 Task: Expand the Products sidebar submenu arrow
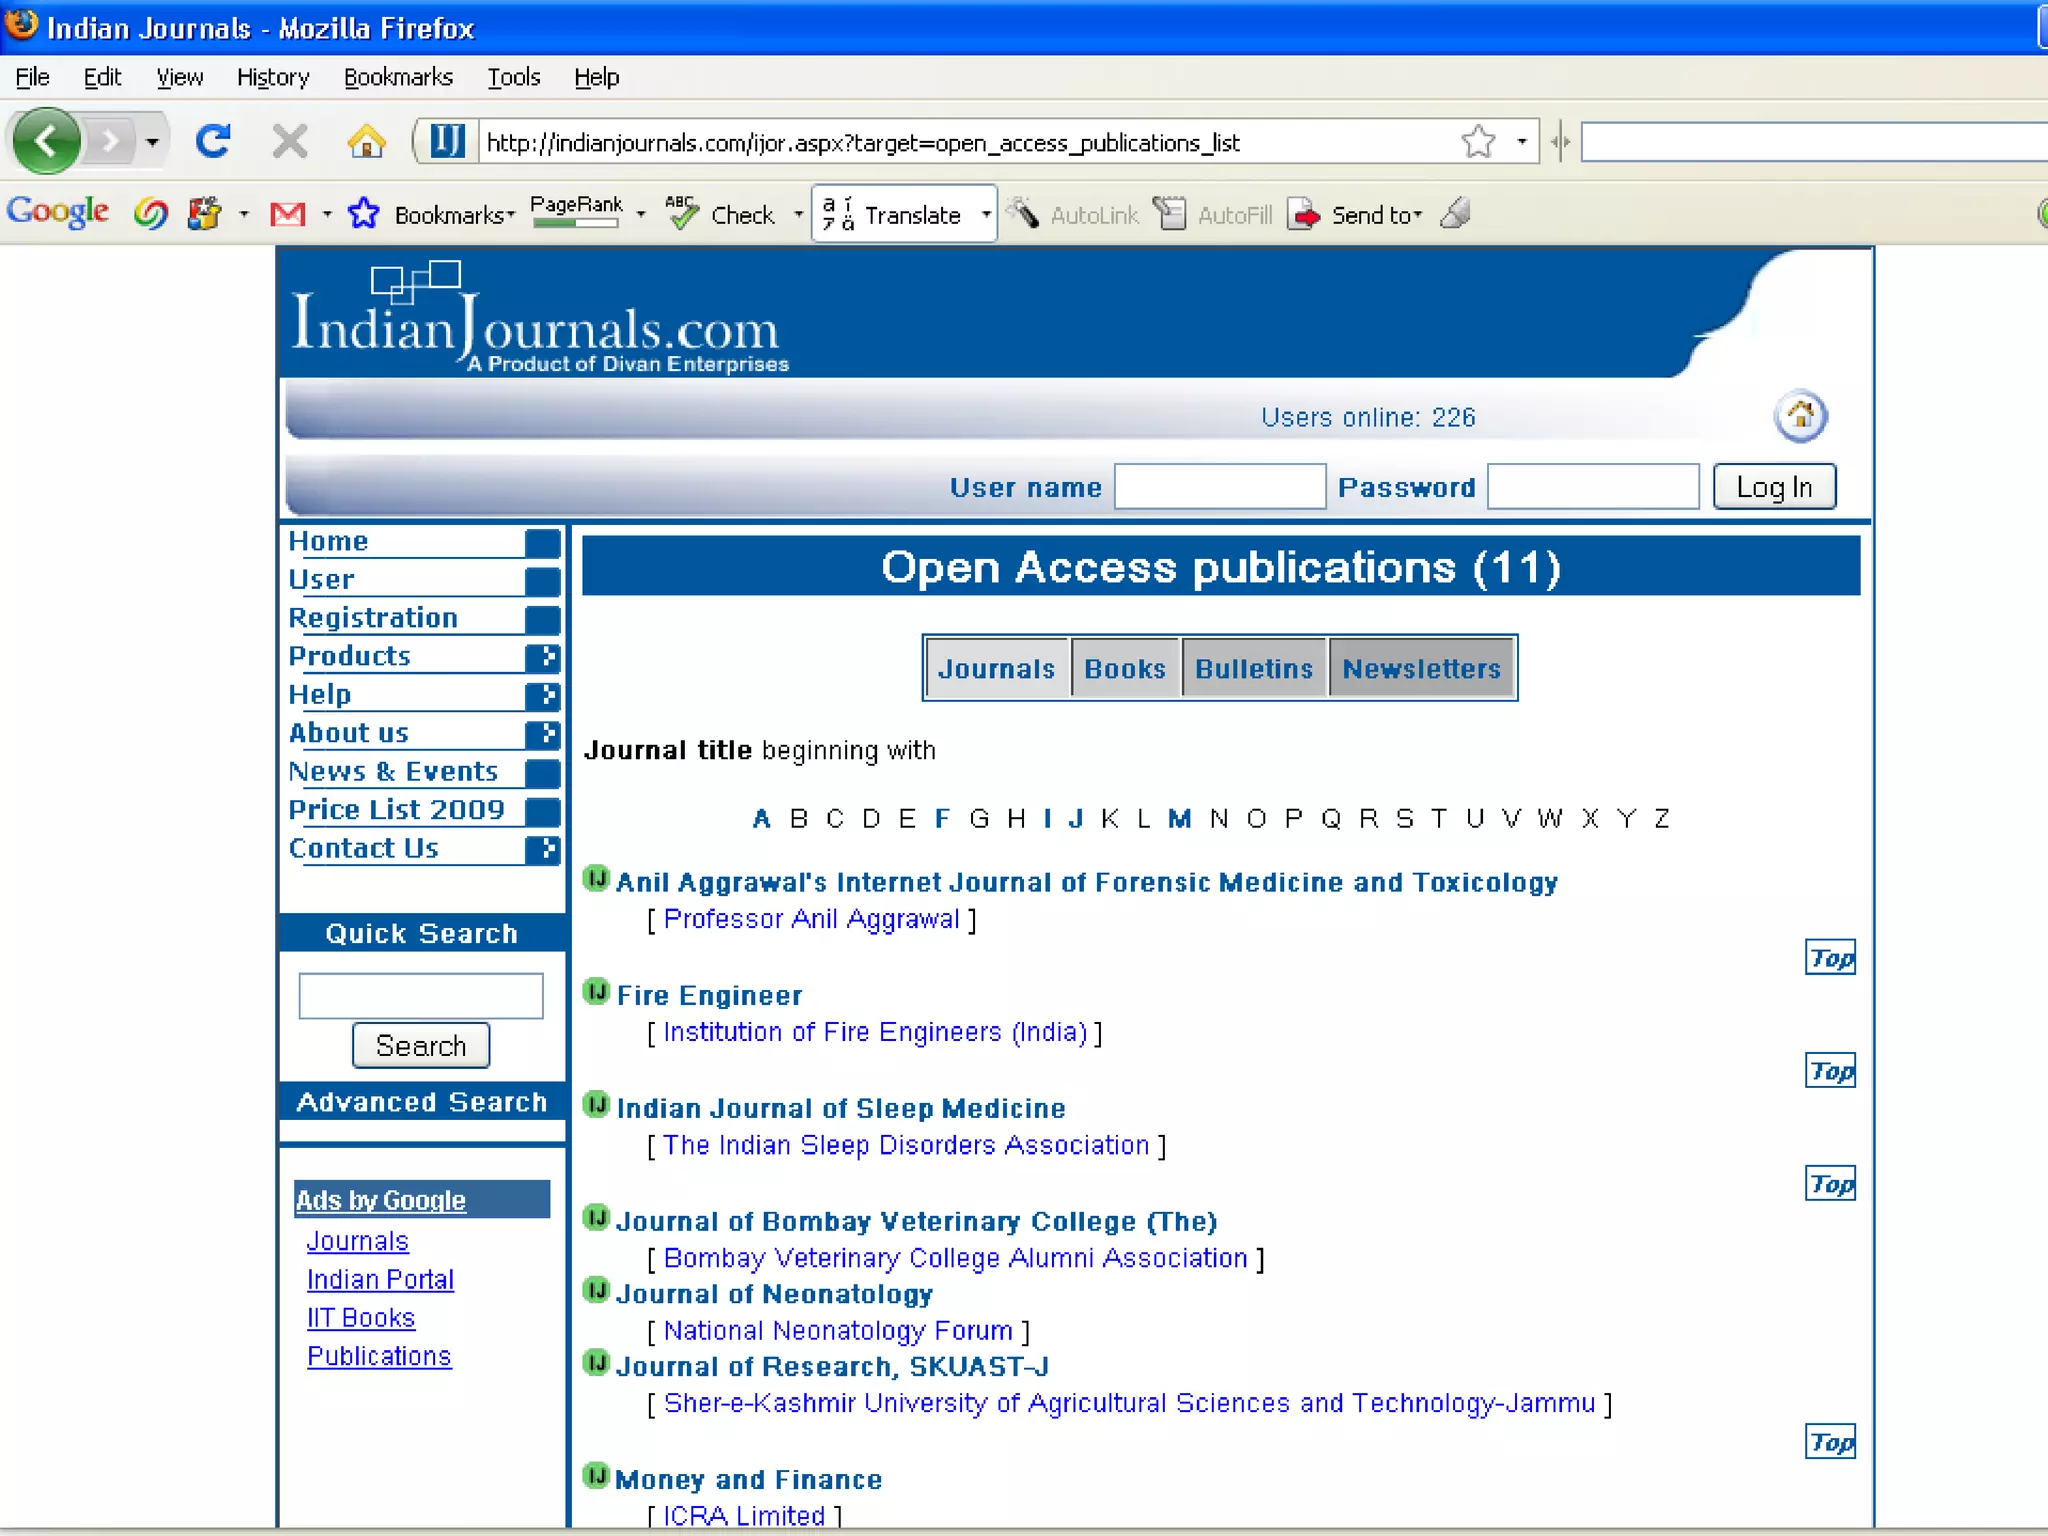tap(543, 657)
